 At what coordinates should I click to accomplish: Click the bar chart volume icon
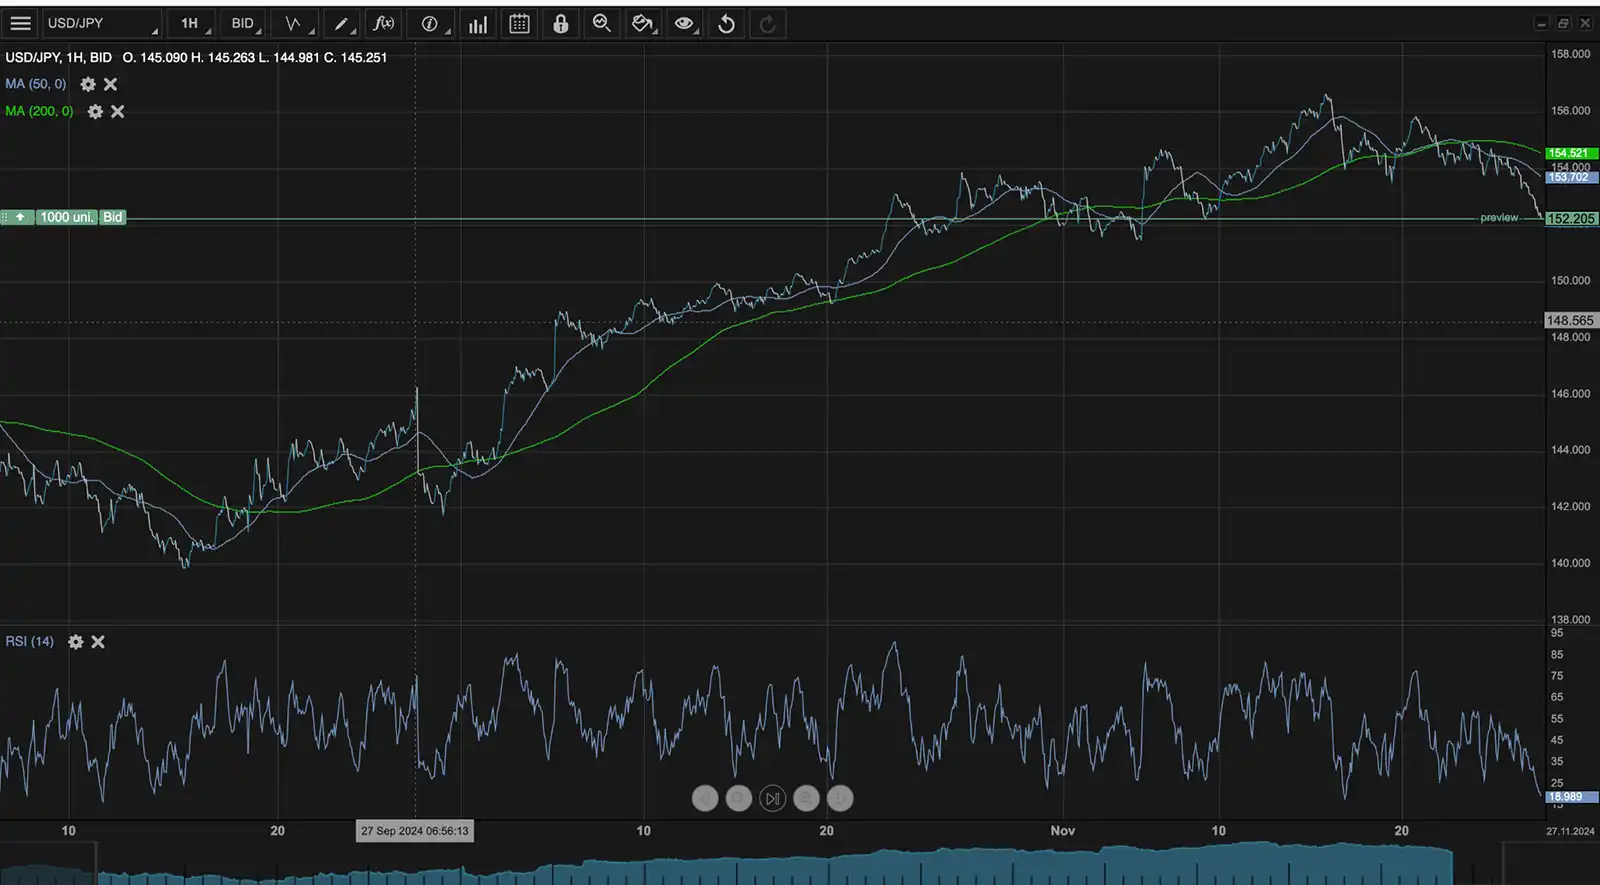pos(478,24)
